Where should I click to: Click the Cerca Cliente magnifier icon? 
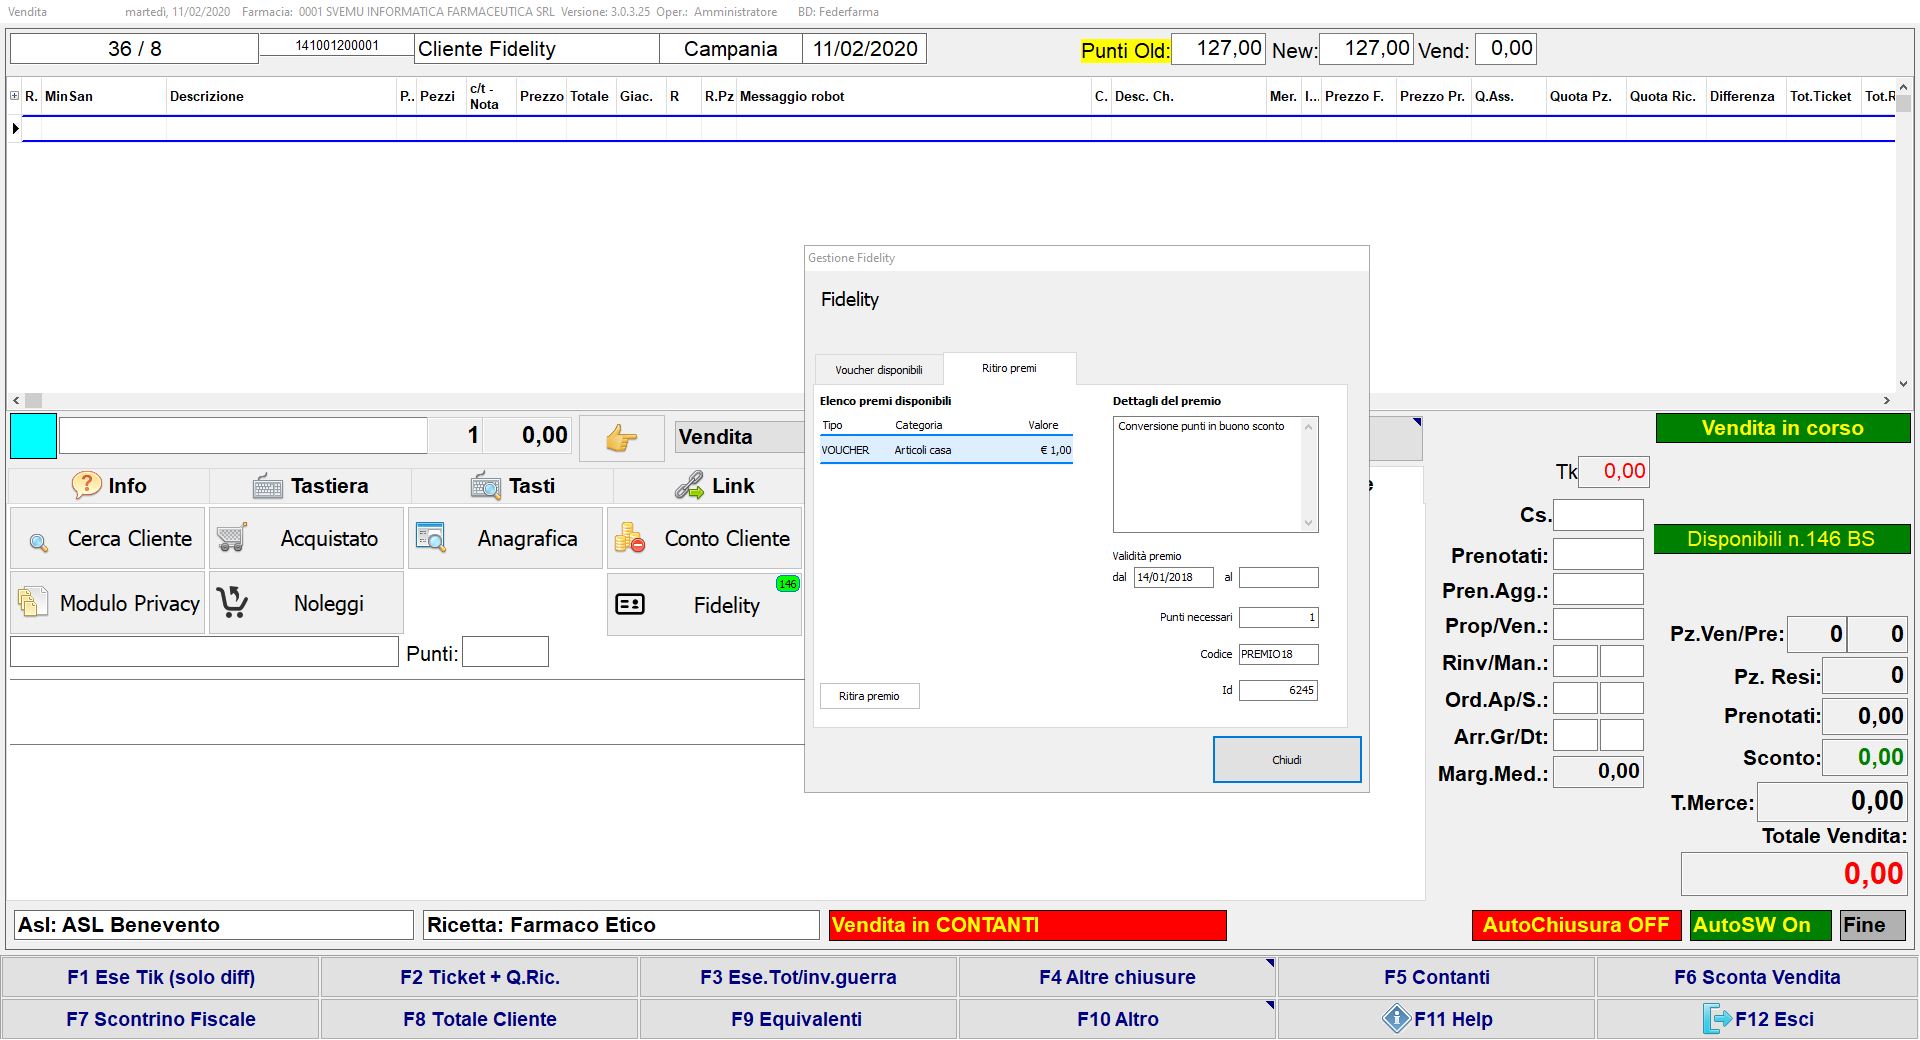click(x=38, y=541)
